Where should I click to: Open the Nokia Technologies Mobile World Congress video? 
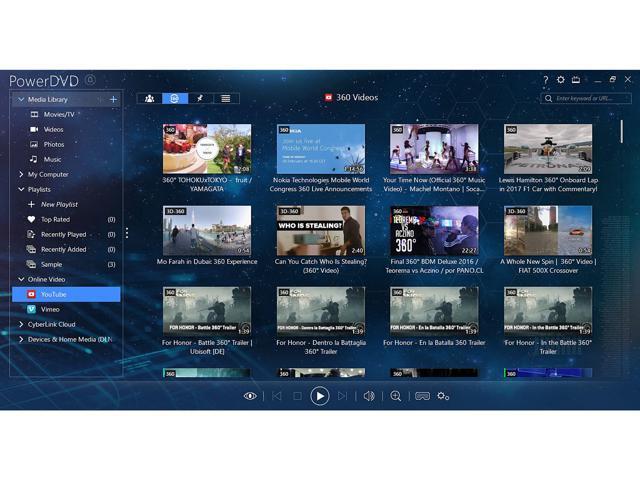point(321,149)
